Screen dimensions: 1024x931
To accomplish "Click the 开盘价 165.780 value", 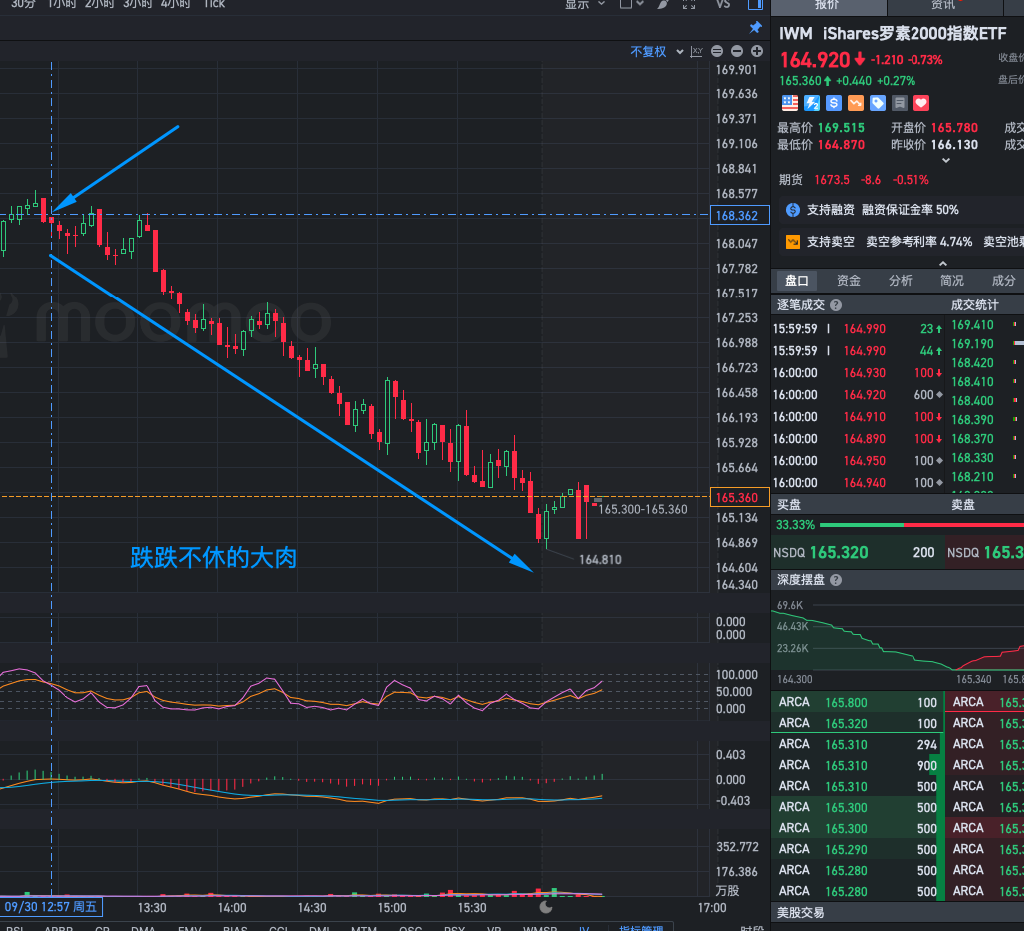I will (x=954, y=128).
